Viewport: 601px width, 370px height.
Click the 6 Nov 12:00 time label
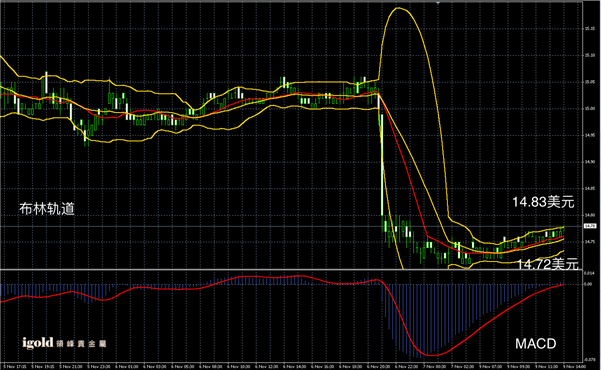click(267, 367)
